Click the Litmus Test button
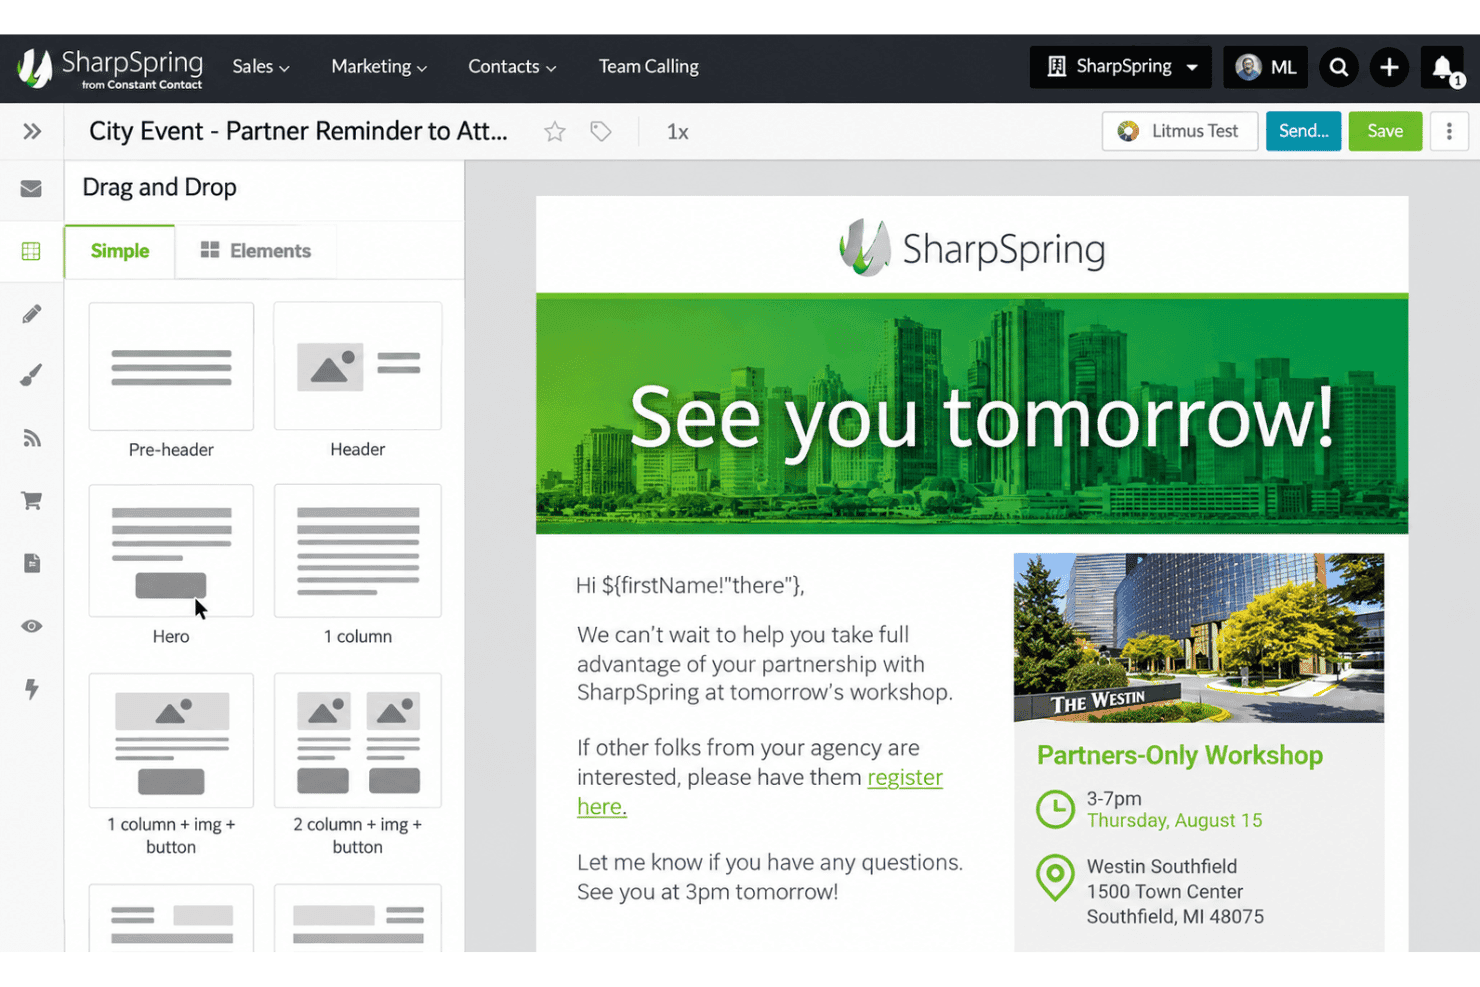This screenshot has width=1480, height=987. tap(1180, 131)
